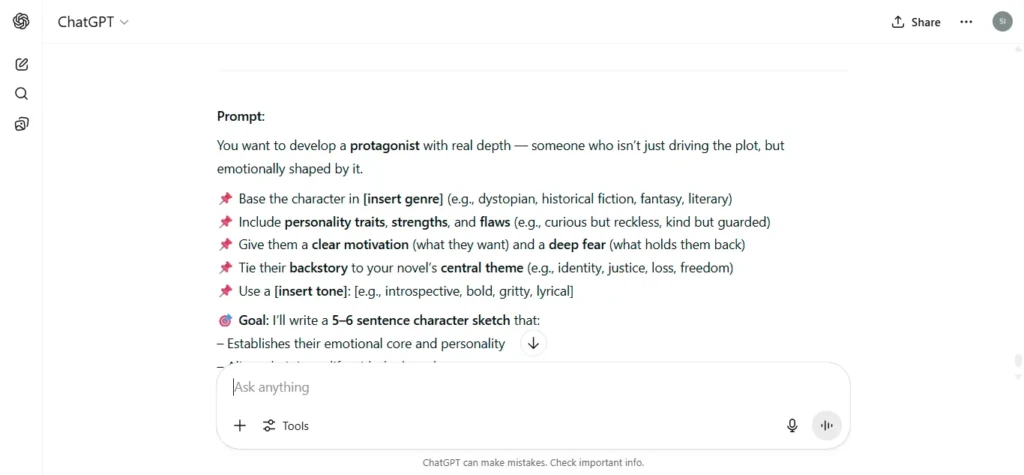Open the three-dot options menu
Viewport: 1024px width, 475px height.
click(x=966, y=22)
